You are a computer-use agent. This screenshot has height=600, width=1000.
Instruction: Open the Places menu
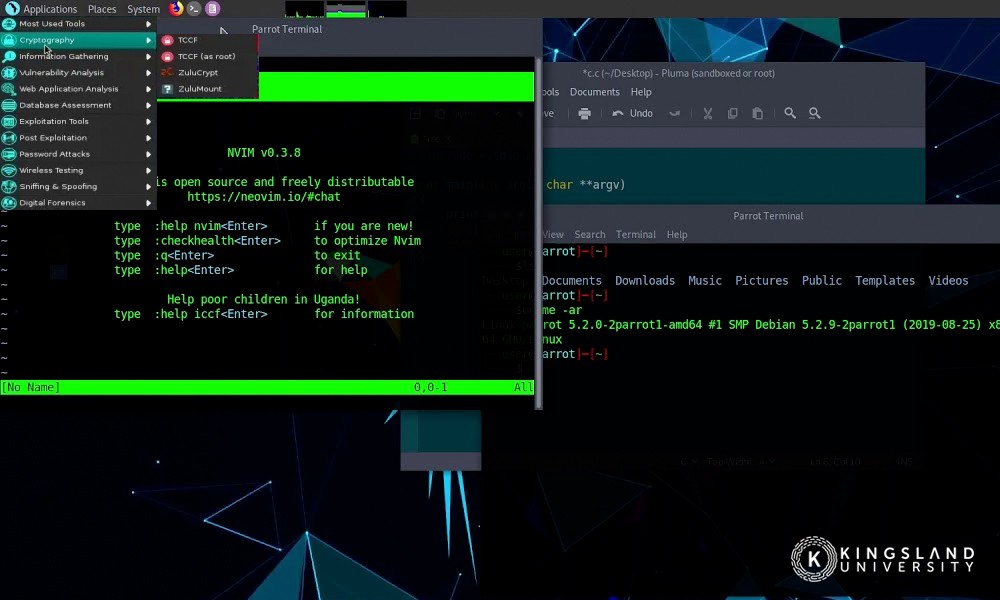[x=102, y=9]
